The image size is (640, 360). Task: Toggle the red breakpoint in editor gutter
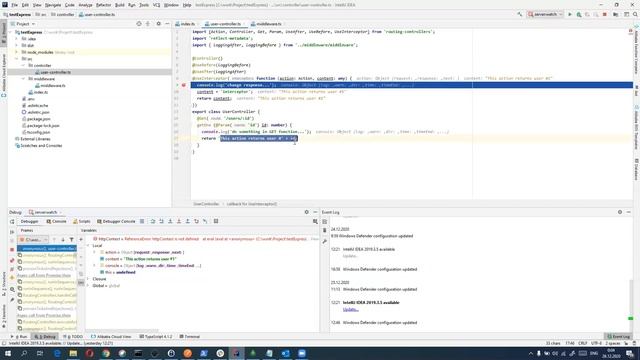click(184, 85)
